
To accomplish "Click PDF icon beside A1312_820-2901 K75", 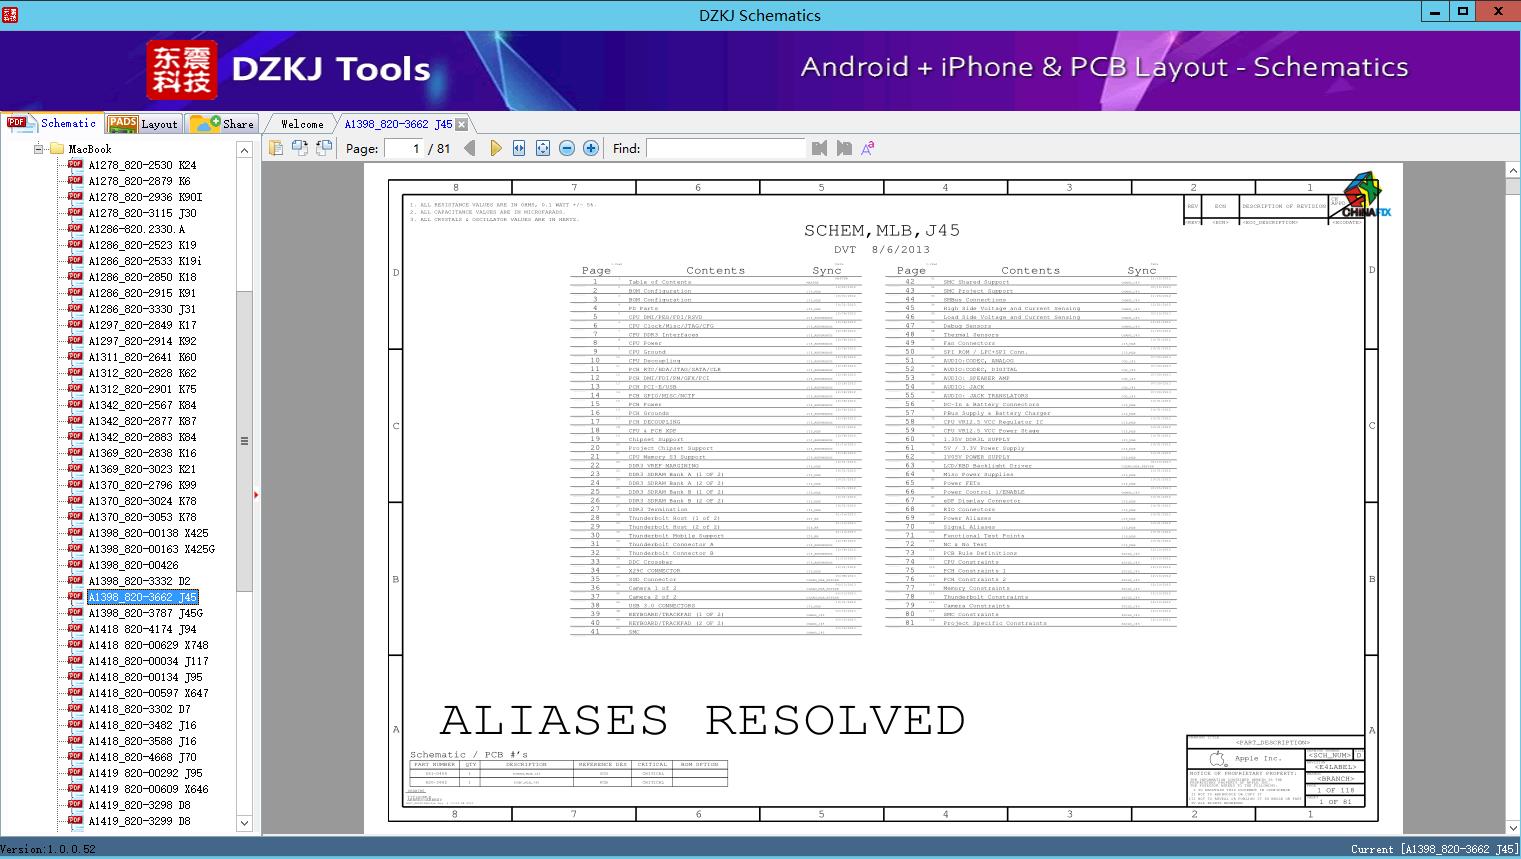I will point(75,388).
